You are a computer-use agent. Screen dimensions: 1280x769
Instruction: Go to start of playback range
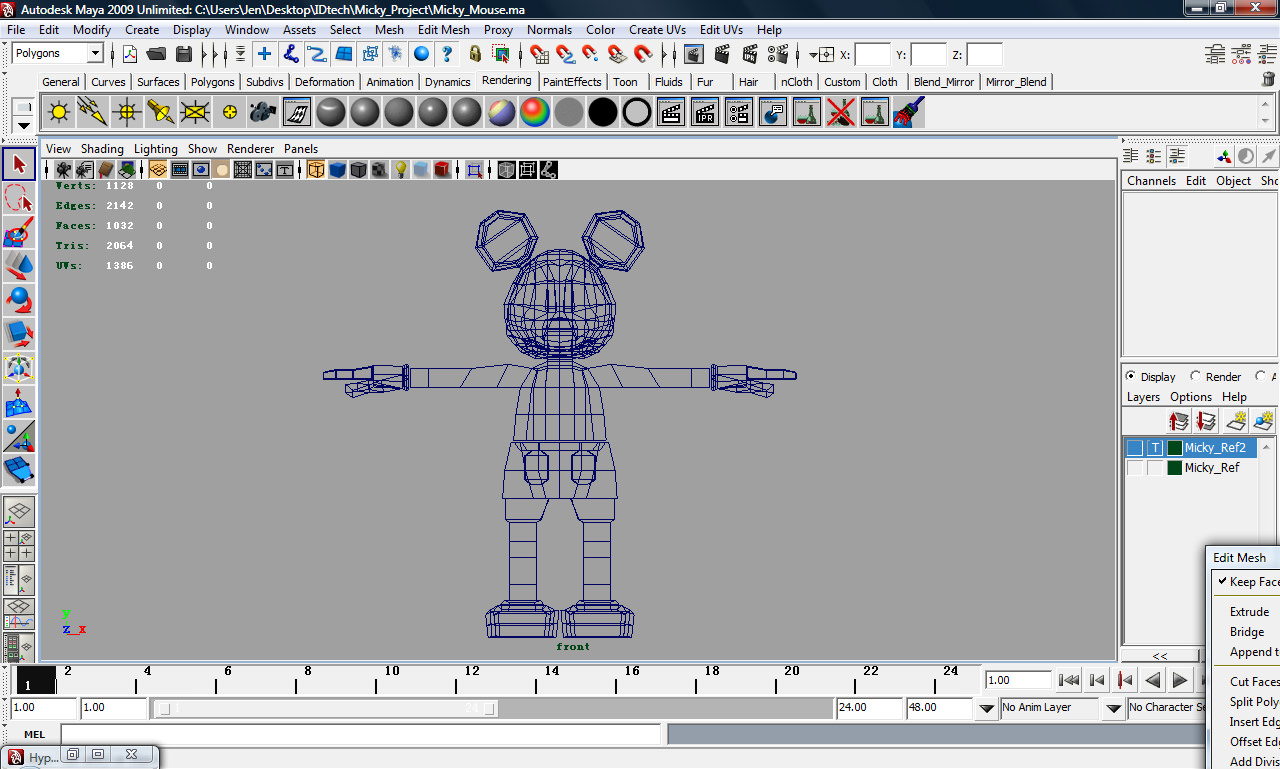click(1069, 680)
